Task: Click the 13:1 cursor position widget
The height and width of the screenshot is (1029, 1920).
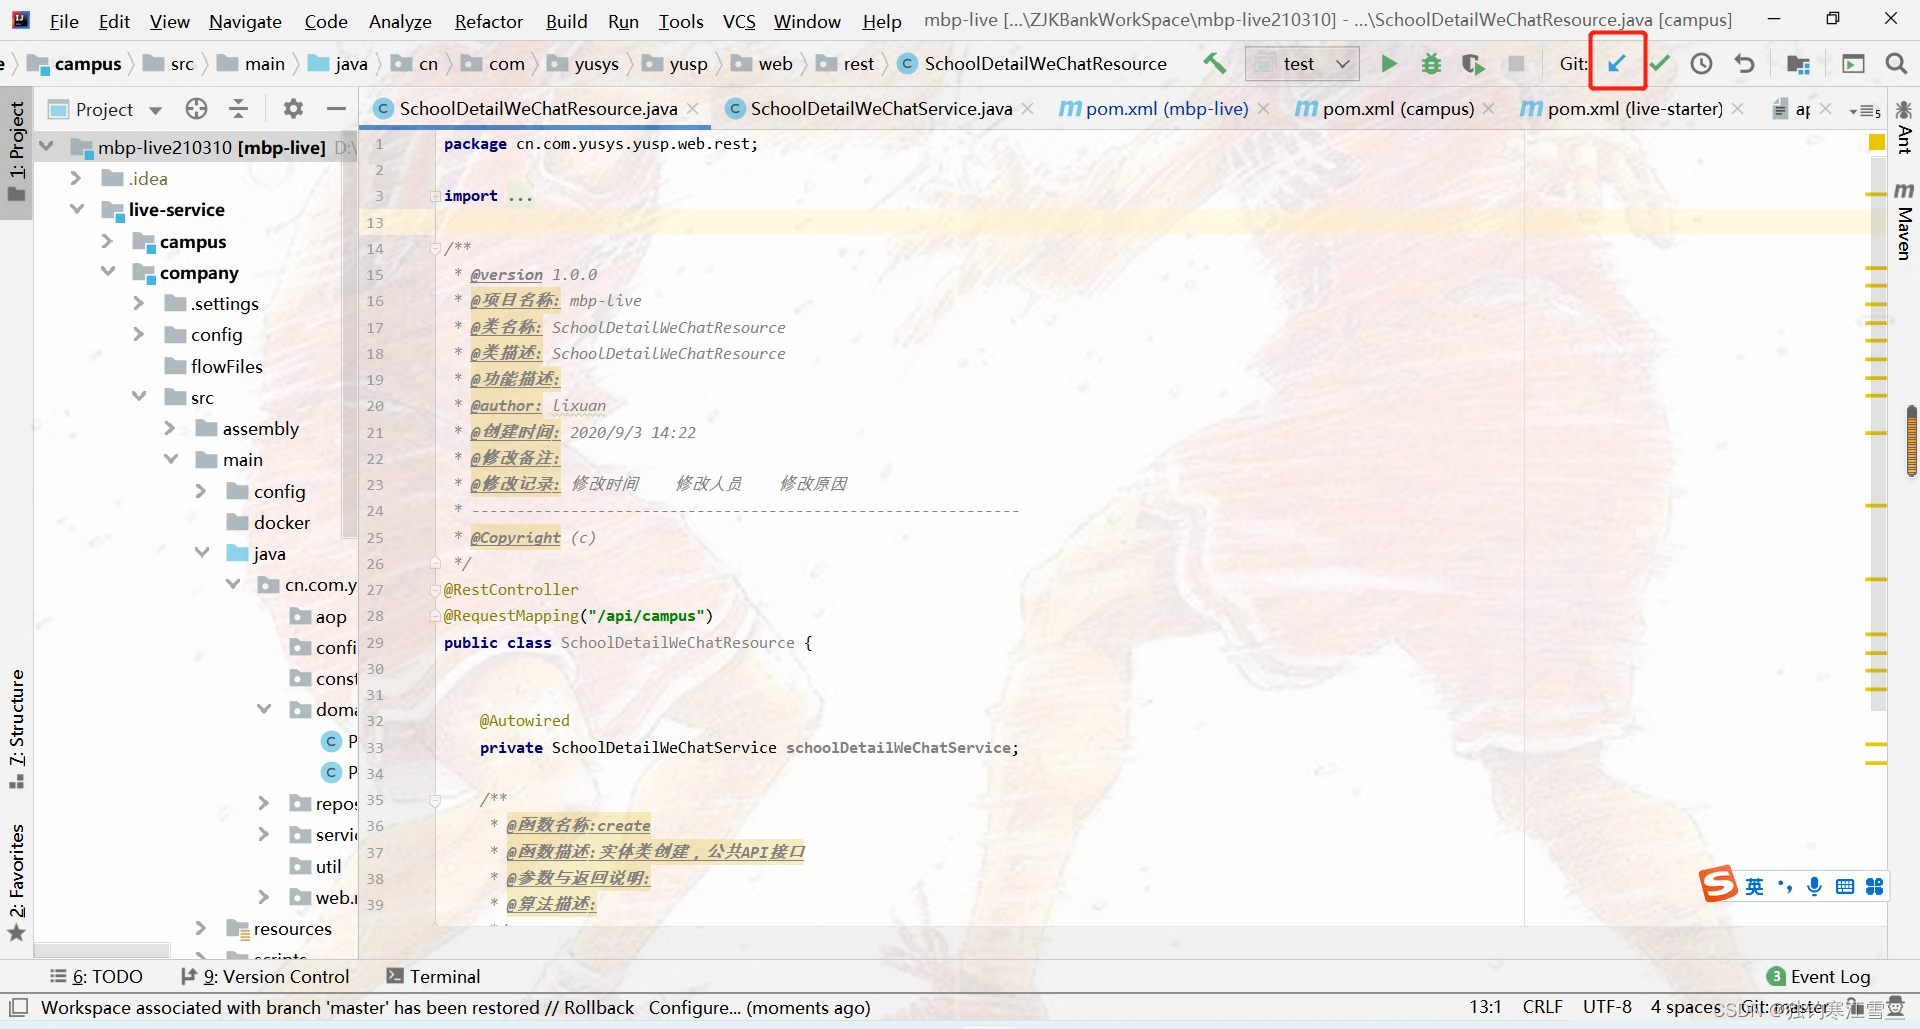Action: [1485, 1007]
